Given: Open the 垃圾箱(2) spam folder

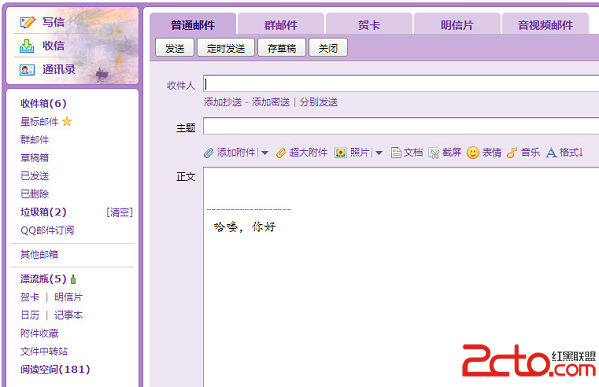Looking at the screenshot, I should pos(44,212).
